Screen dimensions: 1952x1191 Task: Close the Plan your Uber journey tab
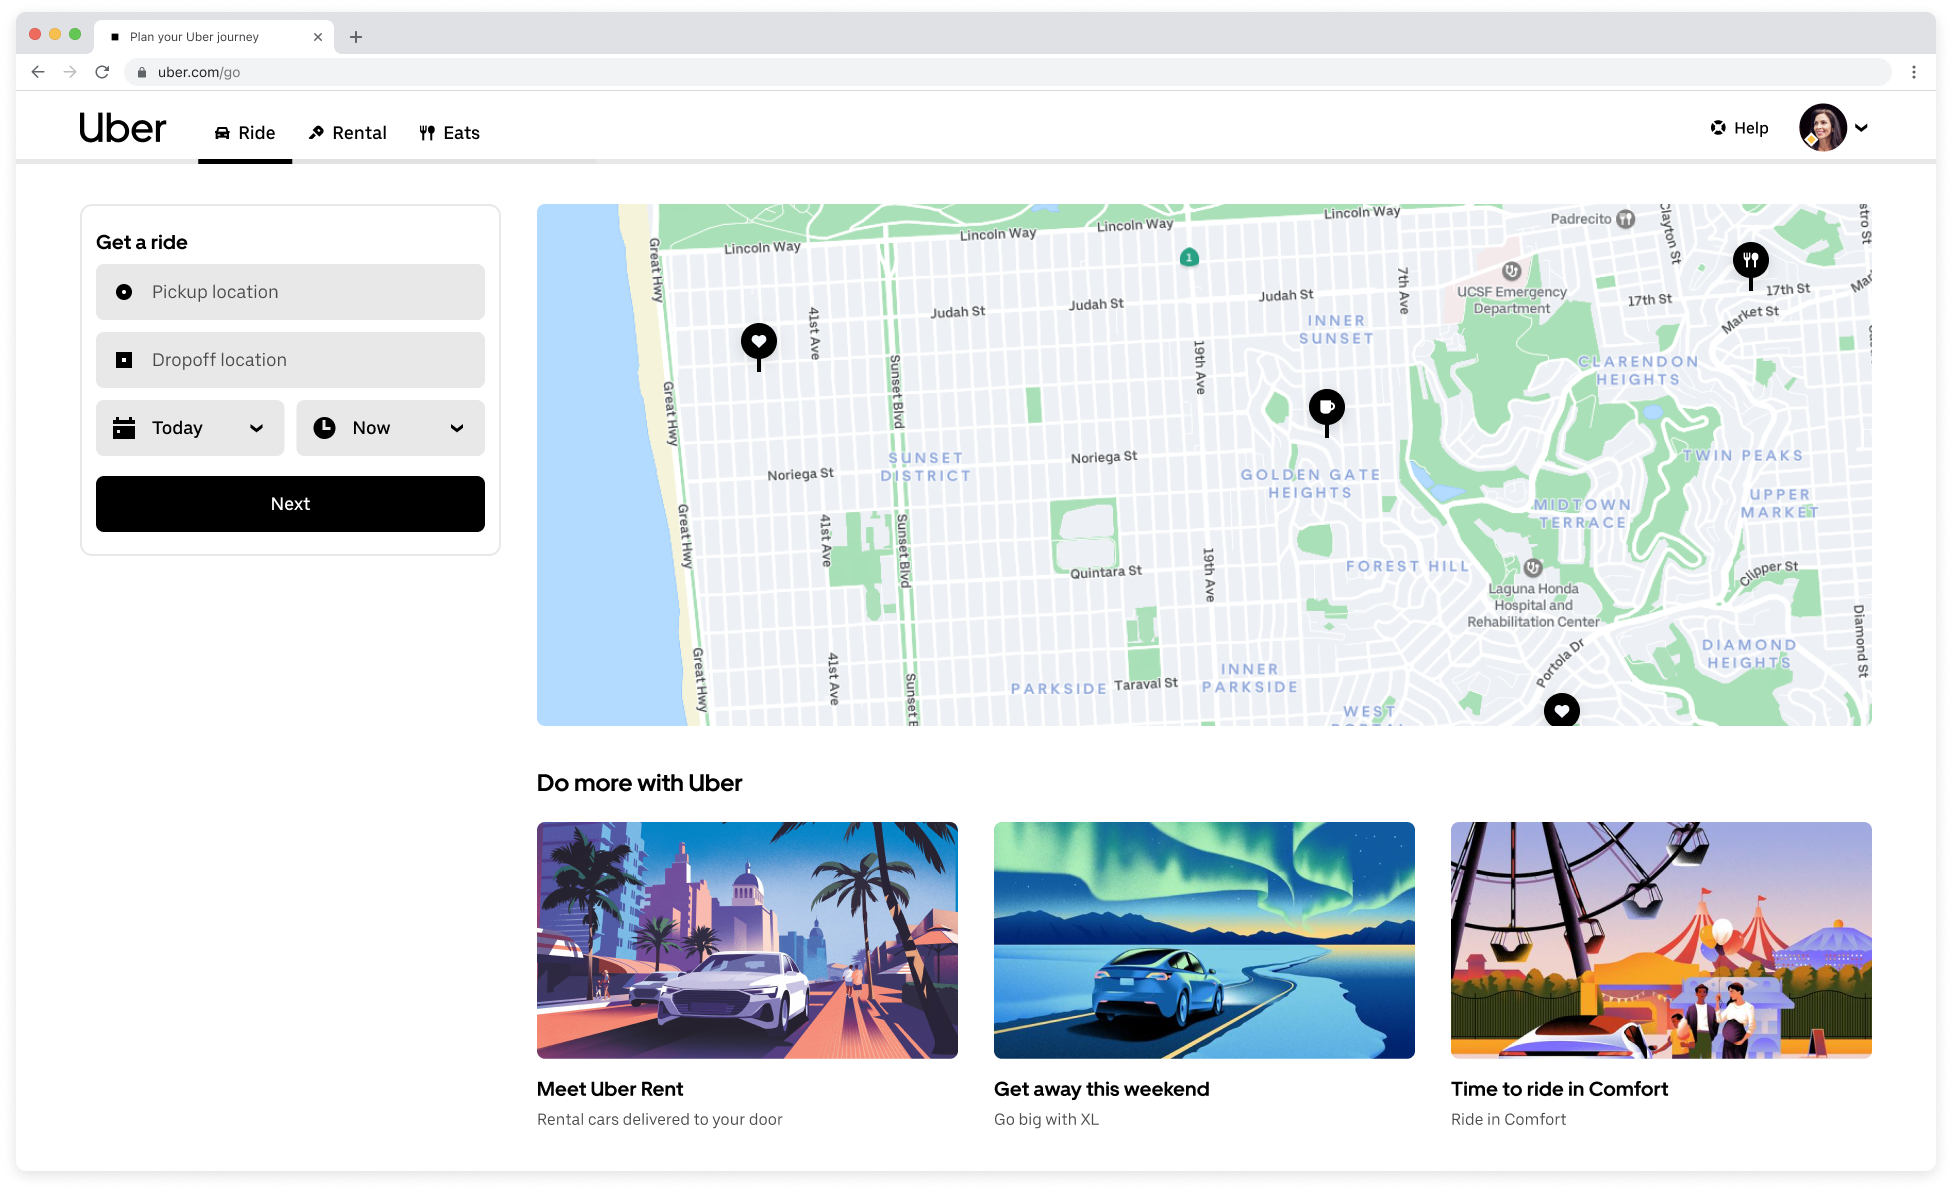click(x=318, y=37)
